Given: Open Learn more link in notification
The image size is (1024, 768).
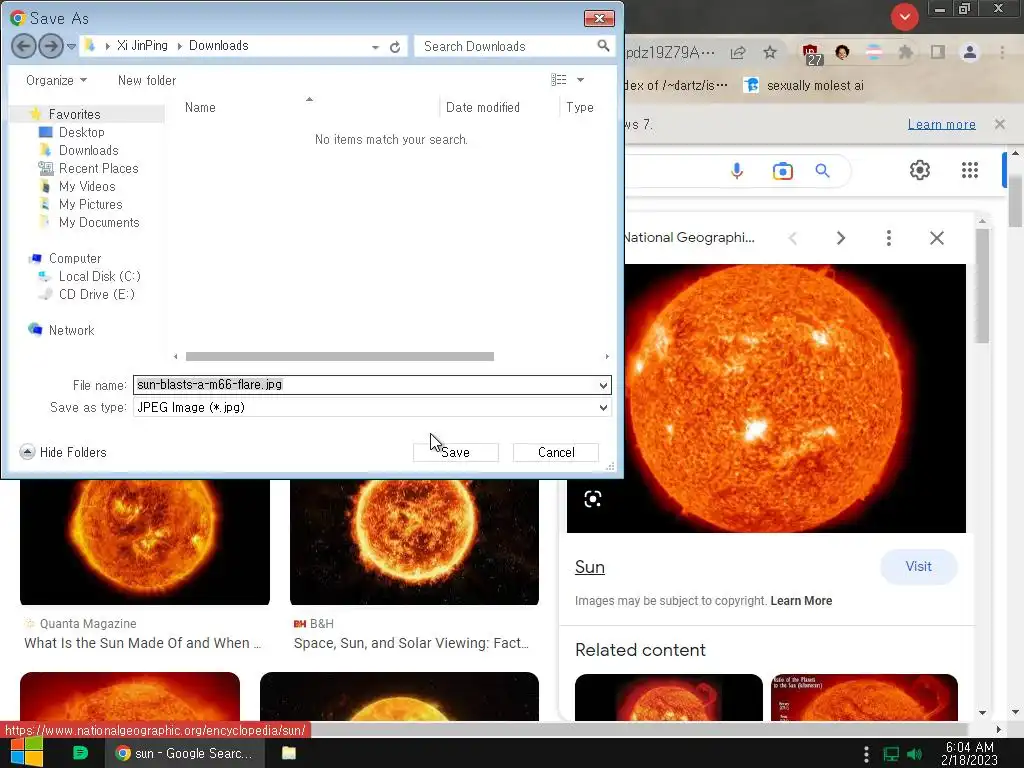Looking at the screenshot, I should (x=941, y=124).
